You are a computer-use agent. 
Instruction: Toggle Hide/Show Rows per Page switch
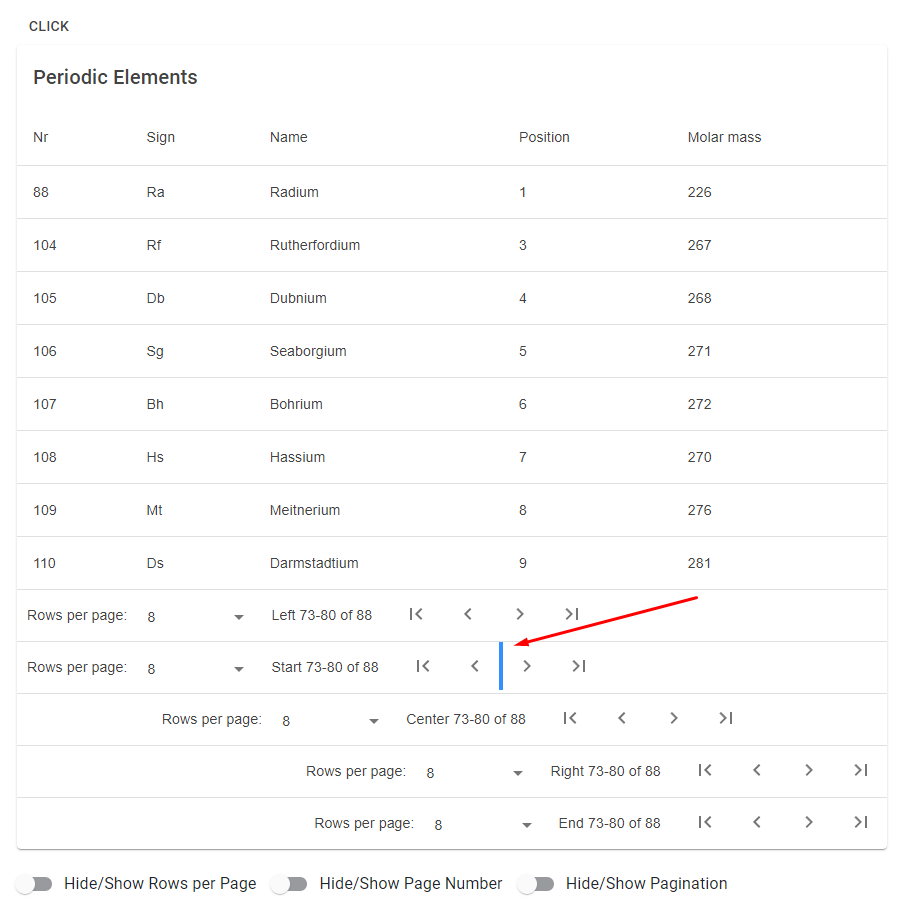tap(35, 884)
